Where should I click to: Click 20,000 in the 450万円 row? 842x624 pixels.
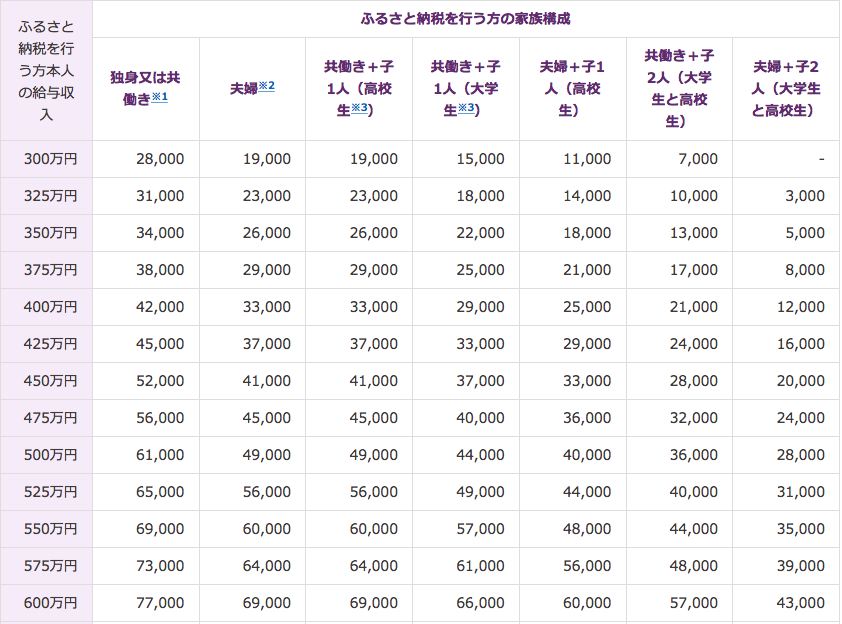[x=801, y=381]
